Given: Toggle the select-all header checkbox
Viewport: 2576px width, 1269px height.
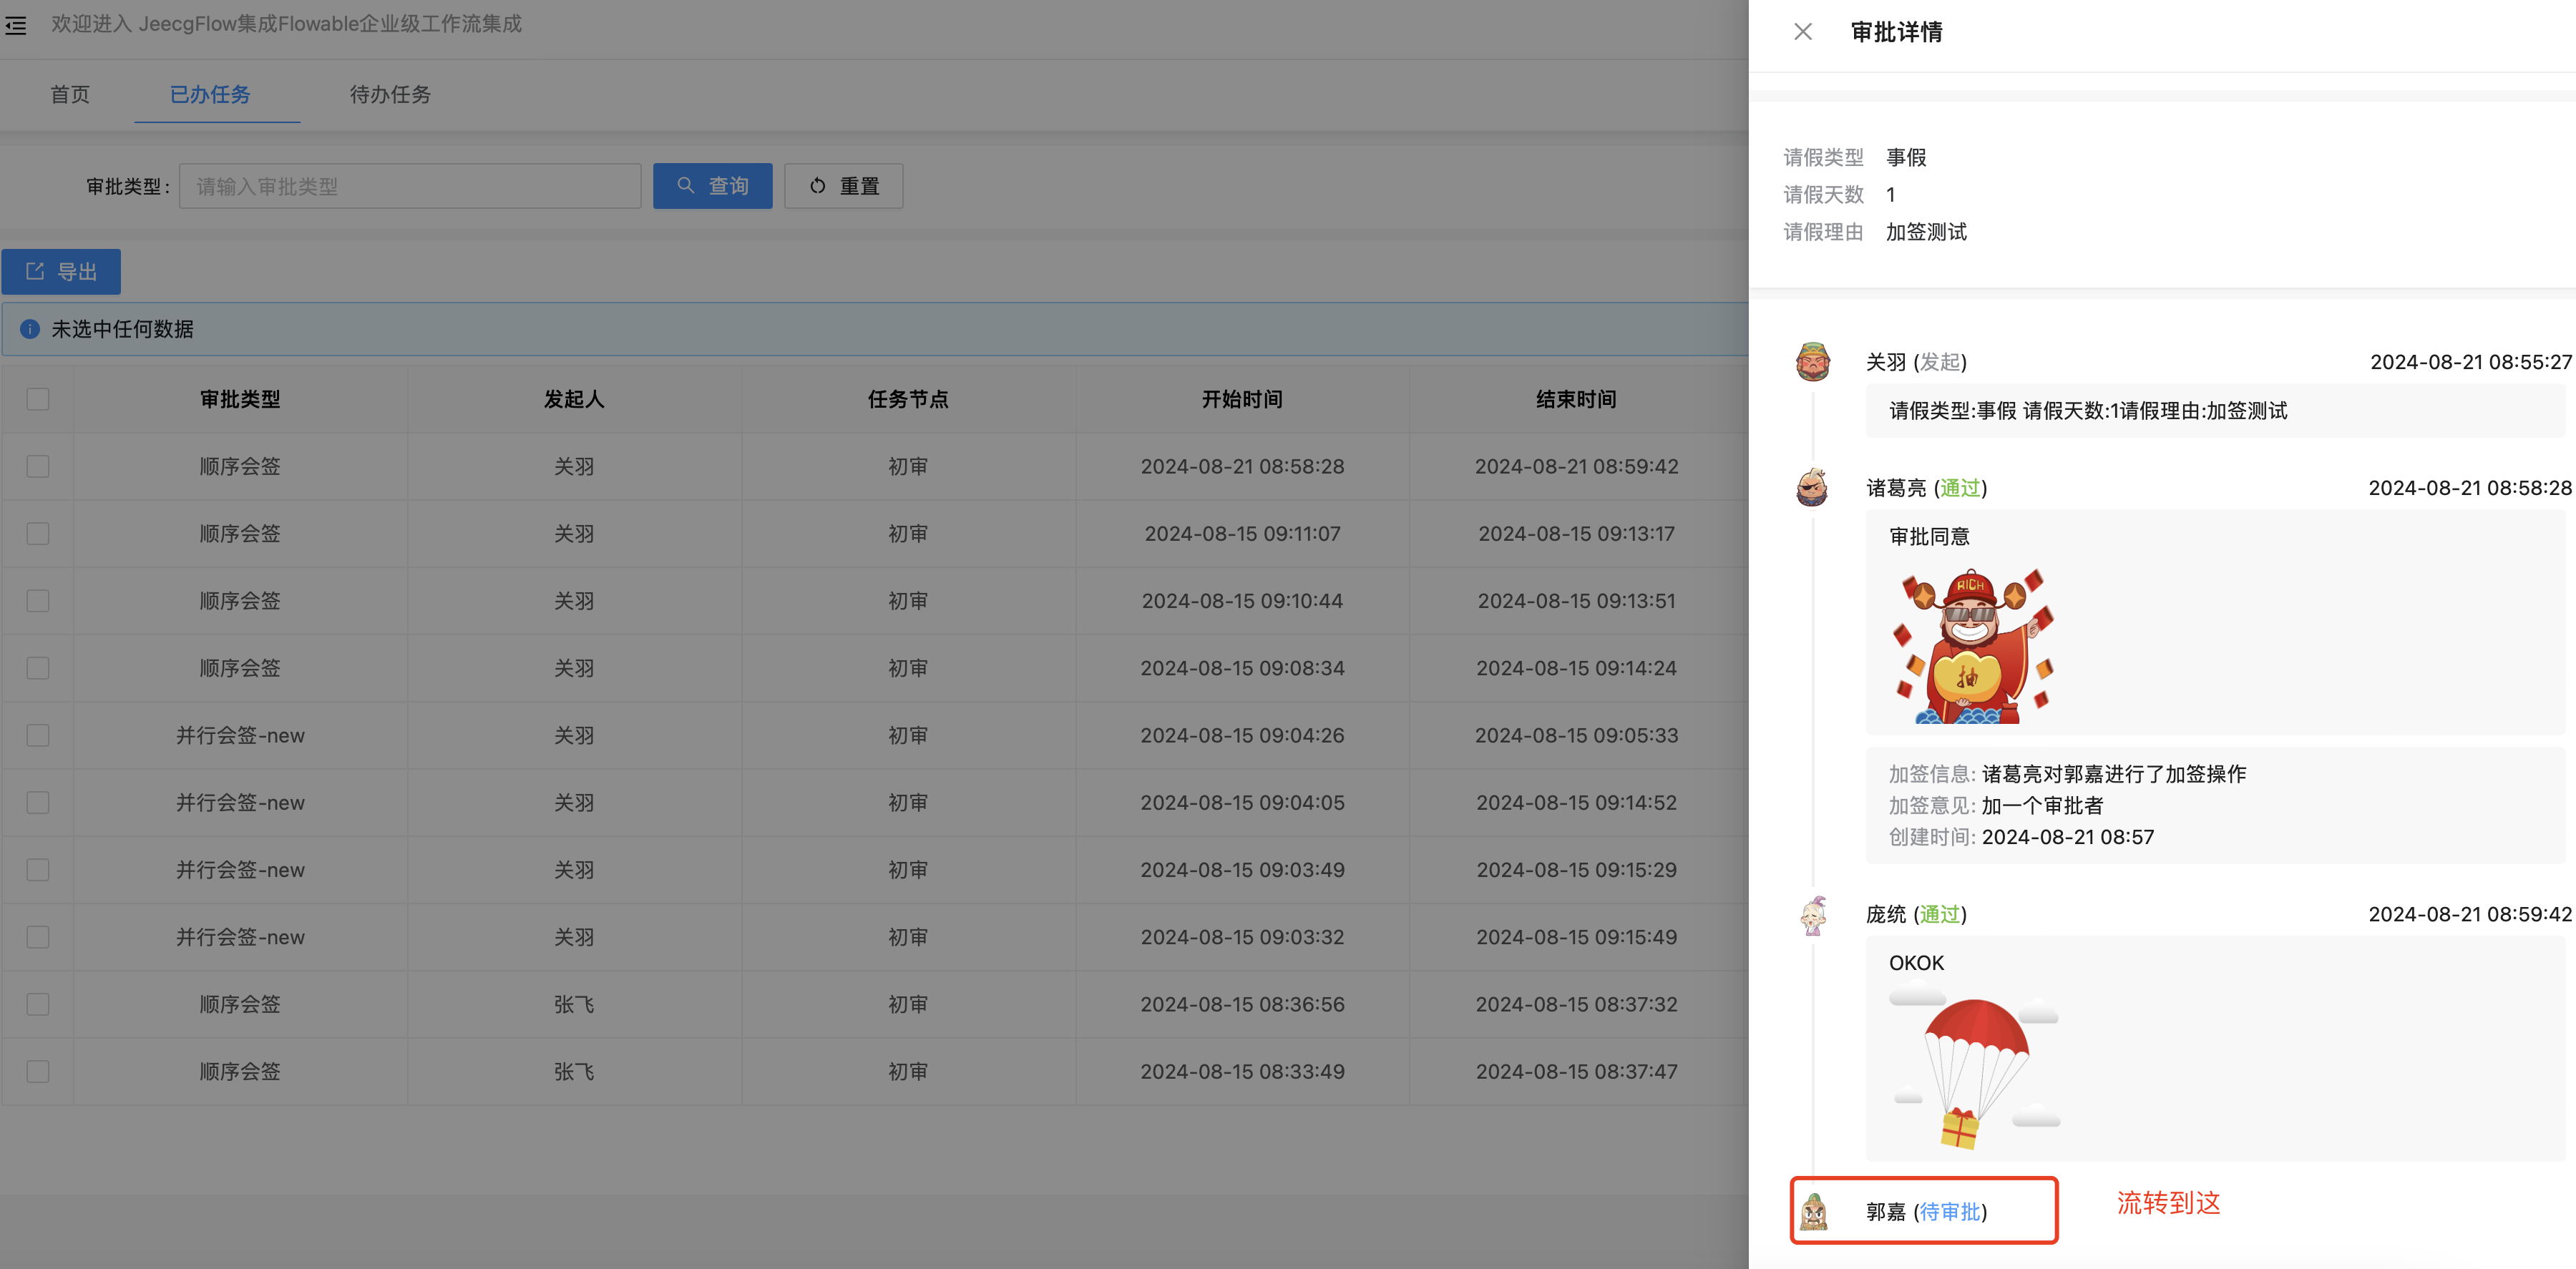Looking at the screenshot, I should [x=38, y=399].
